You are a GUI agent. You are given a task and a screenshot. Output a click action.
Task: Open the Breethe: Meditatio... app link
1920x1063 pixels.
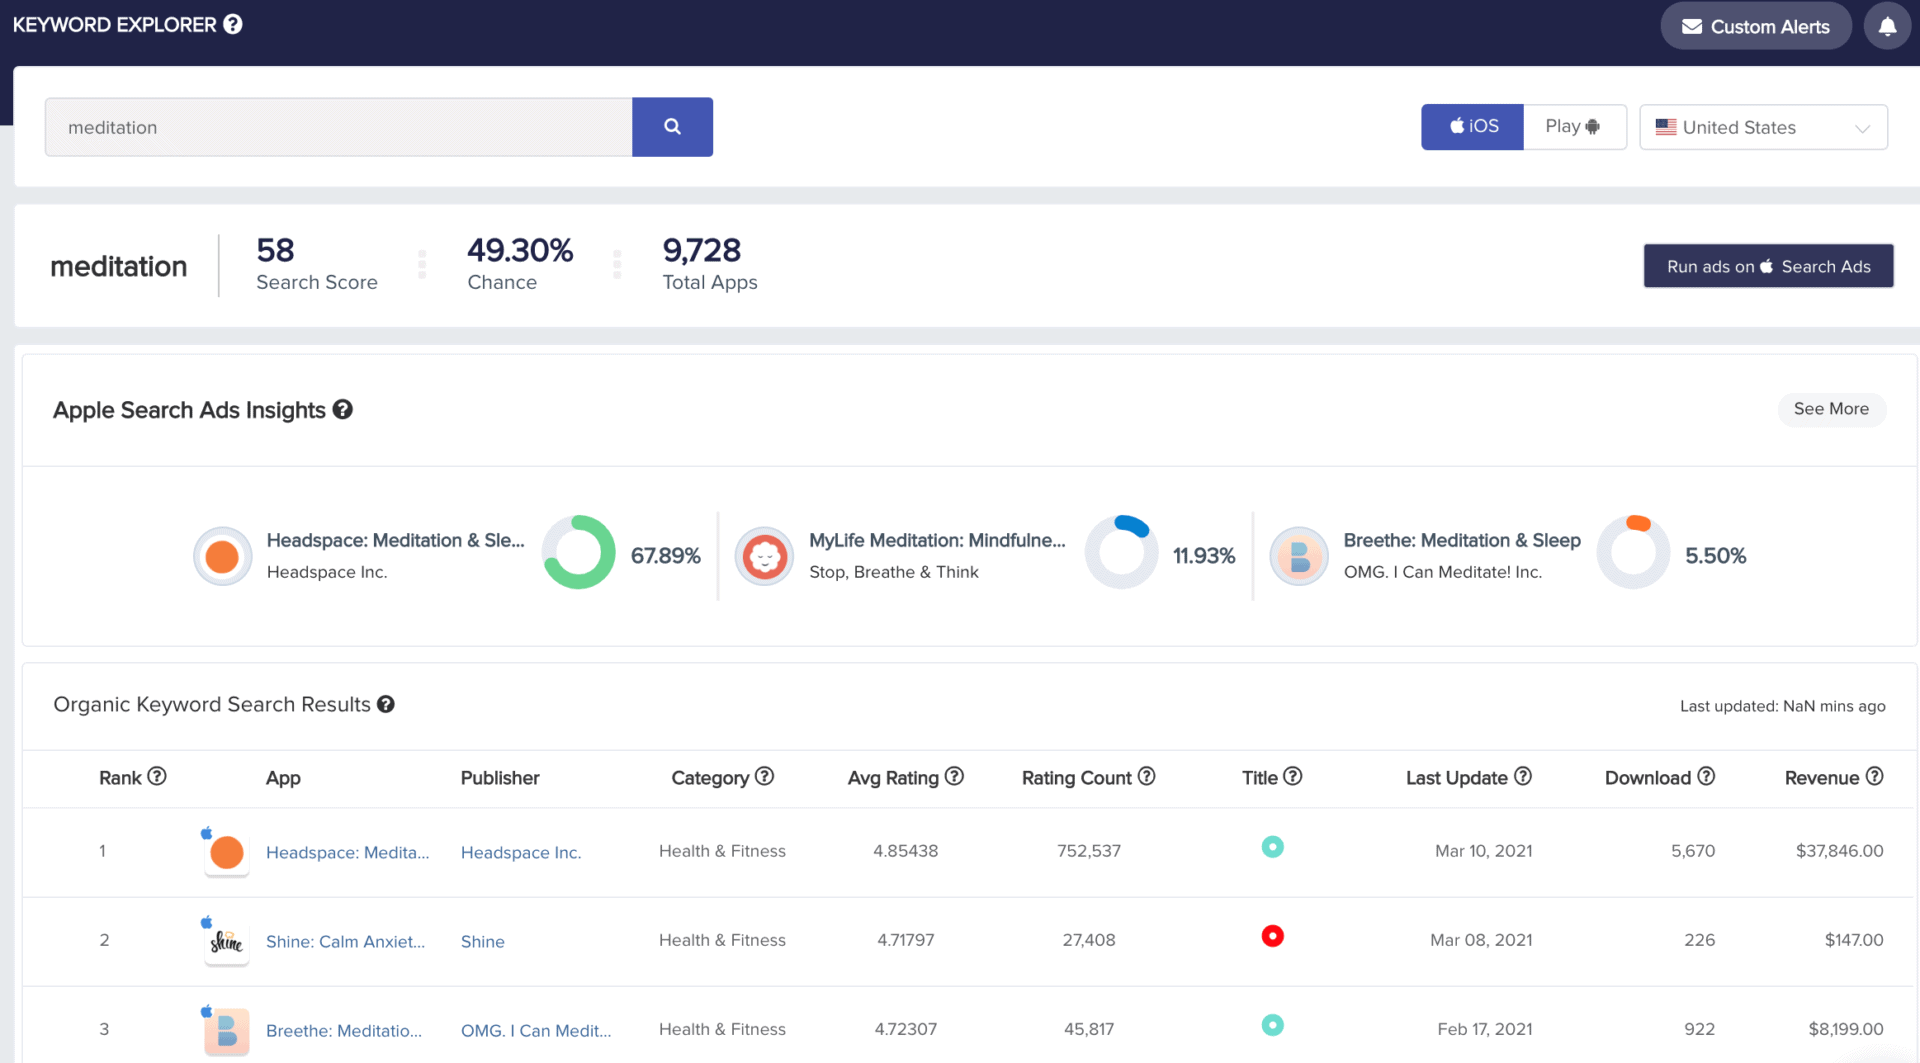pos(344,1031)
